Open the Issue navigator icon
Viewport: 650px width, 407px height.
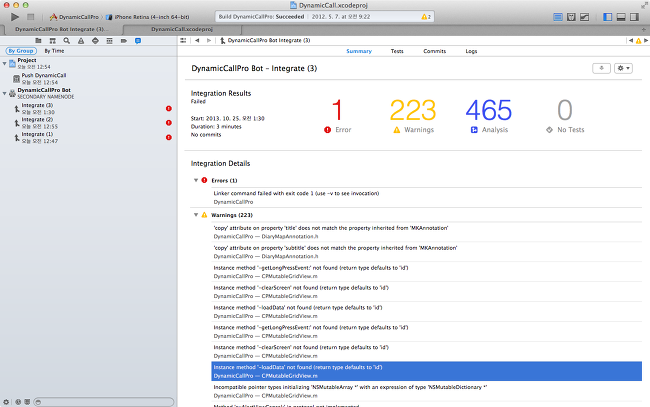[x=81, y=41]
